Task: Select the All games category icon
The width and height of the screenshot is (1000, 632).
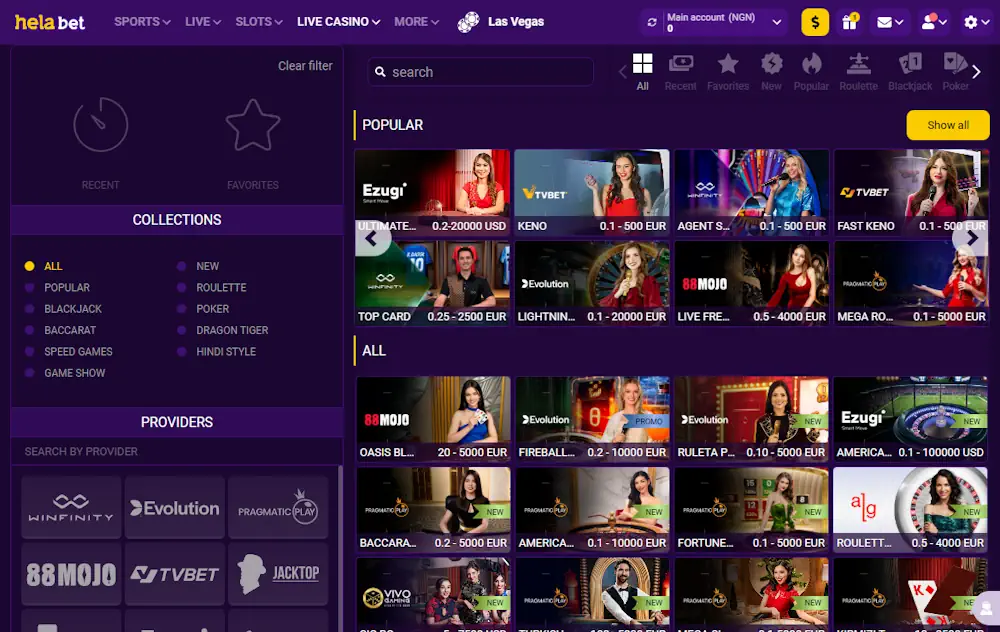Action: [642, 68]
